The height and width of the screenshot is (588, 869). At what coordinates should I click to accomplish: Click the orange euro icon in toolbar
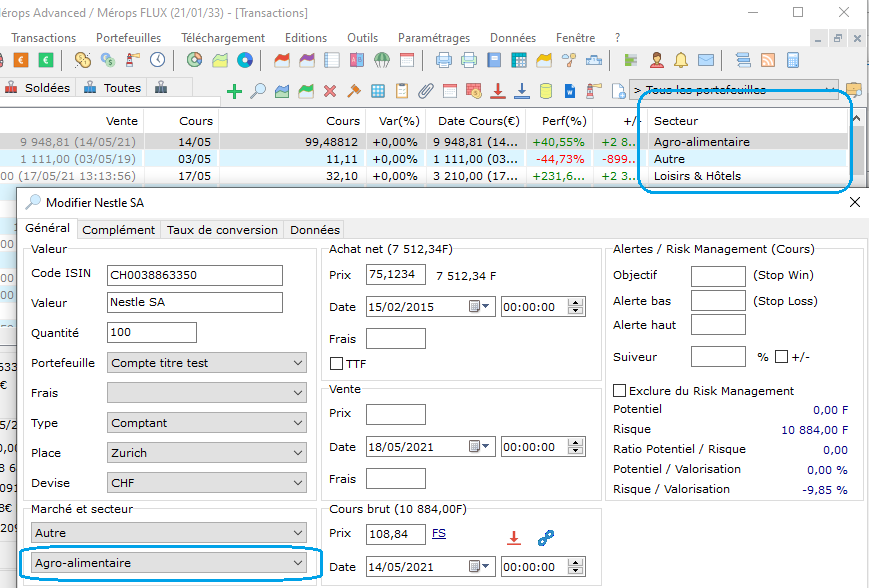coord(21,60)
